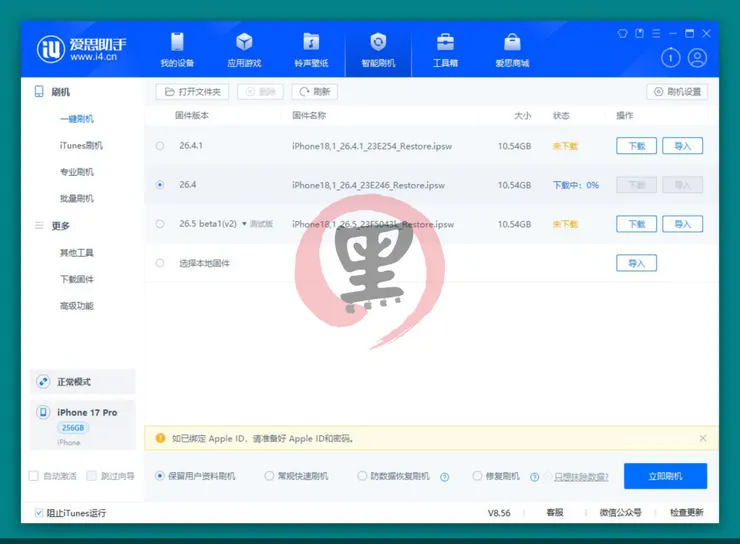Viewport: 740px width, 544px height.
Task: Click 固件版本 column header
Action: [x=192, y=115]
